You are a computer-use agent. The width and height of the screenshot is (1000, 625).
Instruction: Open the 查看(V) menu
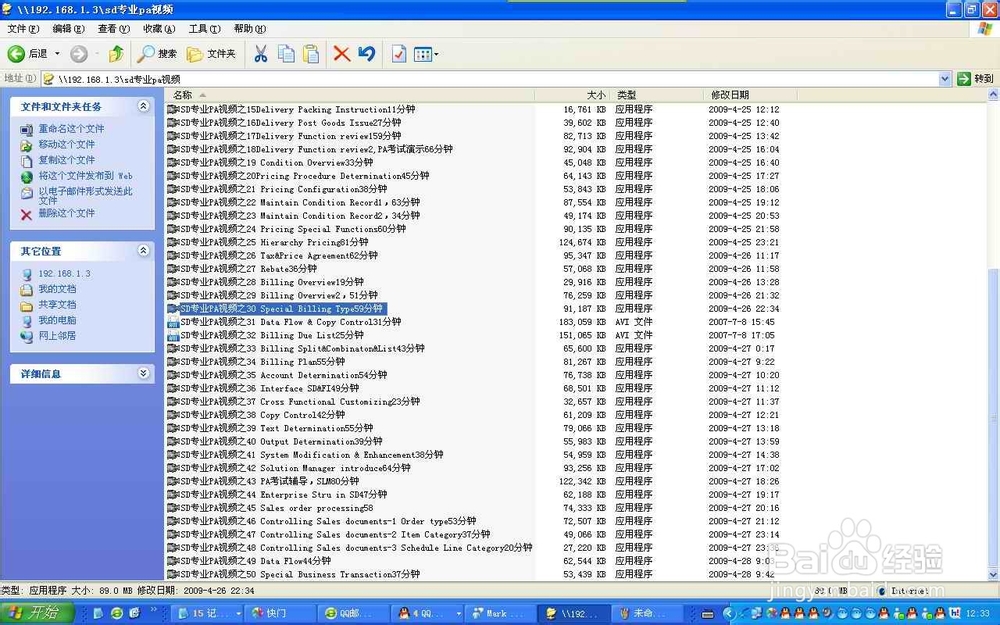[114, 29]
